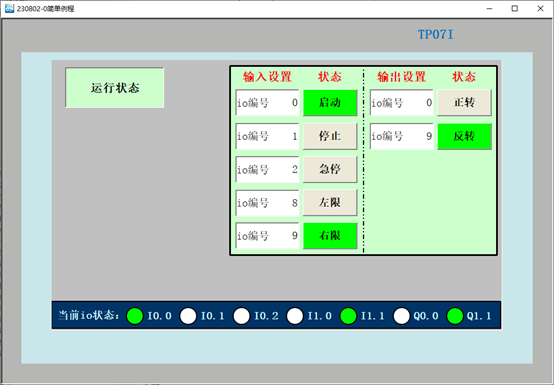Screen dimensions: 554x385
Task: Click the TP07I model label
Action: tap(435, 35)
